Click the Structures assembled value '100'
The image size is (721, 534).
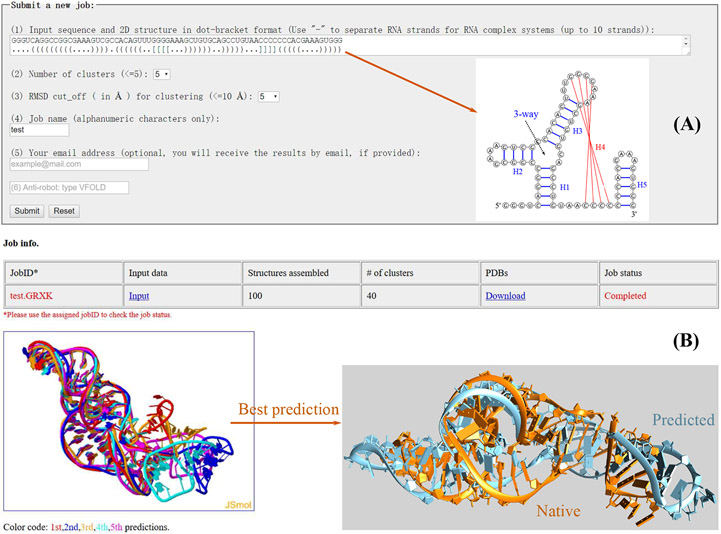[255, 296]
